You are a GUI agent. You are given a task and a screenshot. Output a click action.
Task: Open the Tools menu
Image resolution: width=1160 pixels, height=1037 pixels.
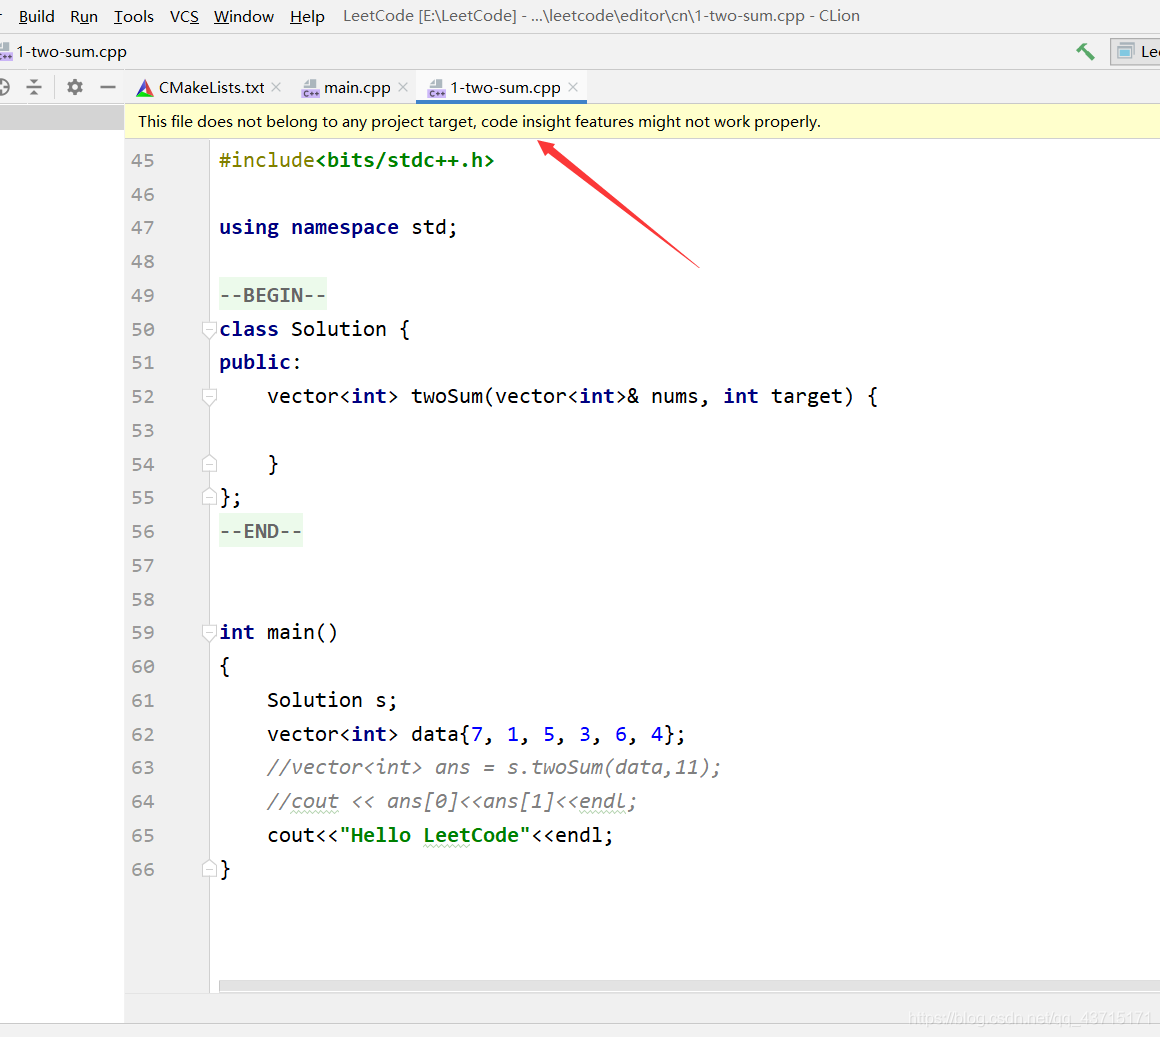pyautogui.click(x=133, y=16)
